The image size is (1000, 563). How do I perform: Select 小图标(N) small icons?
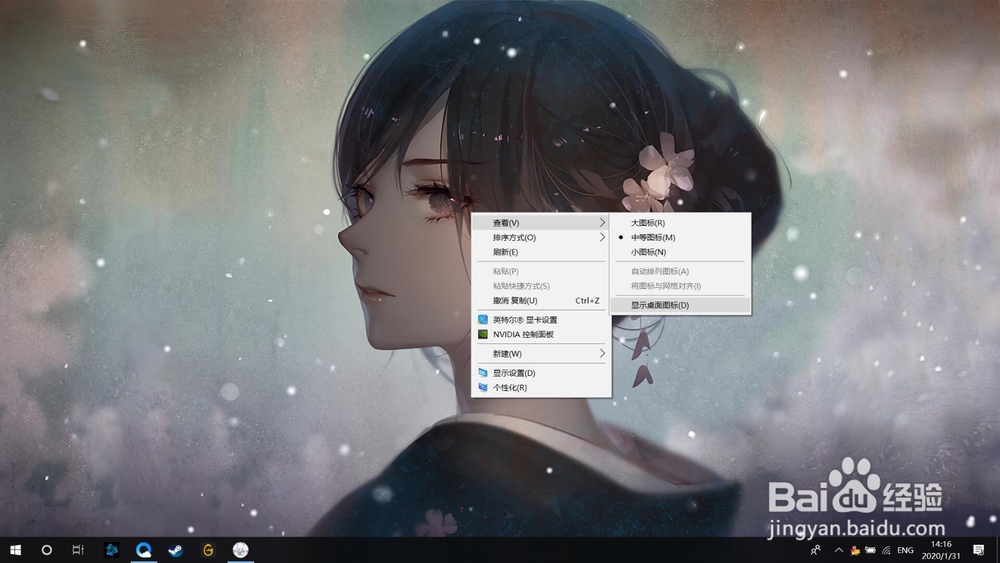coord(681,252)
